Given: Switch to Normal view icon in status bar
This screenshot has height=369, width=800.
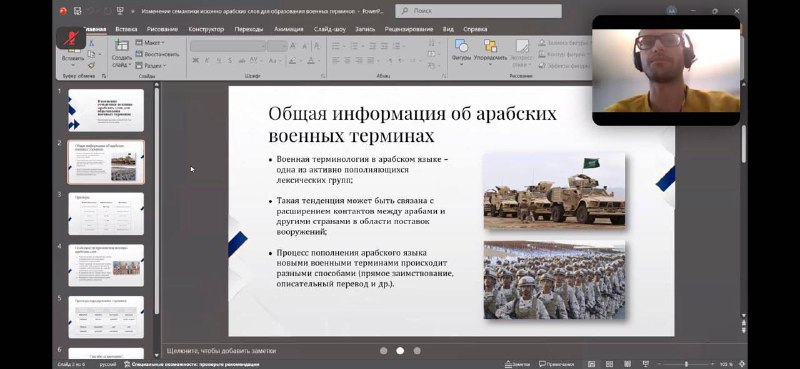Looking at the screenshot, I should coord(591,364).
